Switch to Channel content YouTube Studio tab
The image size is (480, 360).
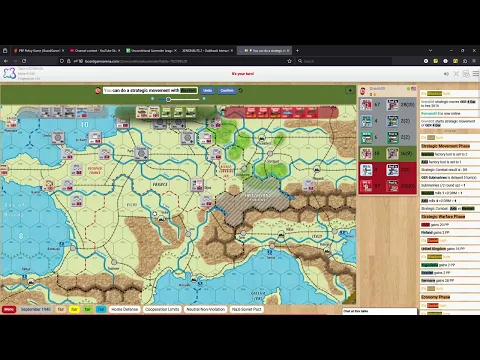(x=94, y=50)
